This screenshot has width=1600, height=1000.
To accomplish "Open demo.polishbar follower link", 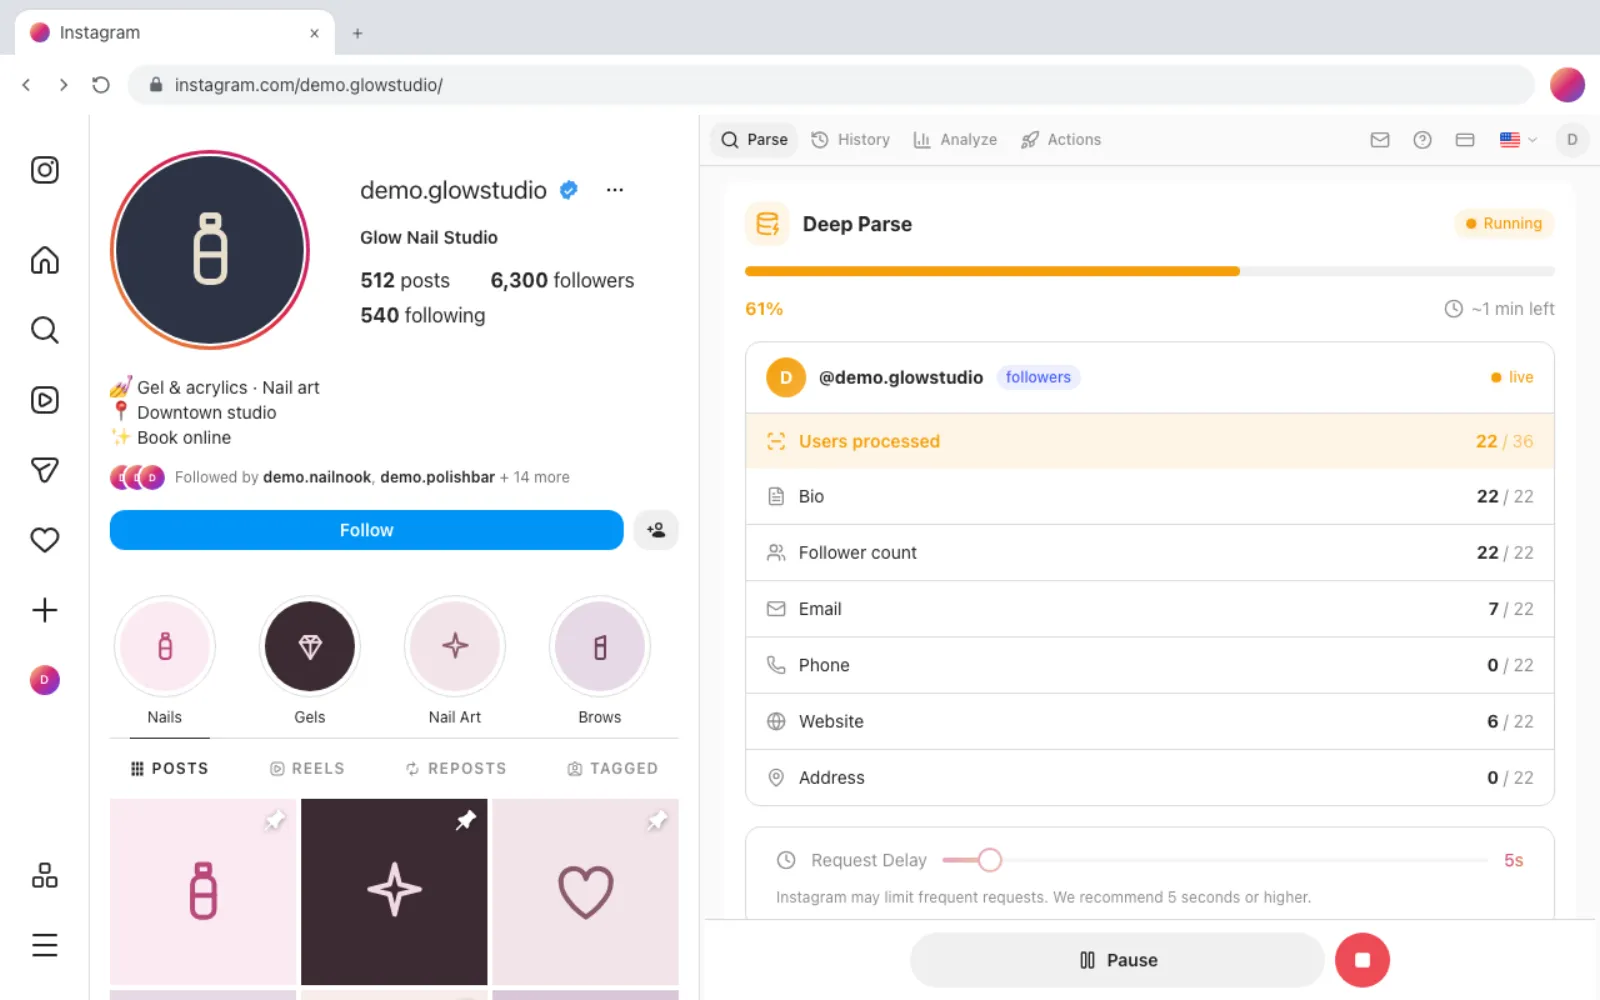I will coord(437,477).
